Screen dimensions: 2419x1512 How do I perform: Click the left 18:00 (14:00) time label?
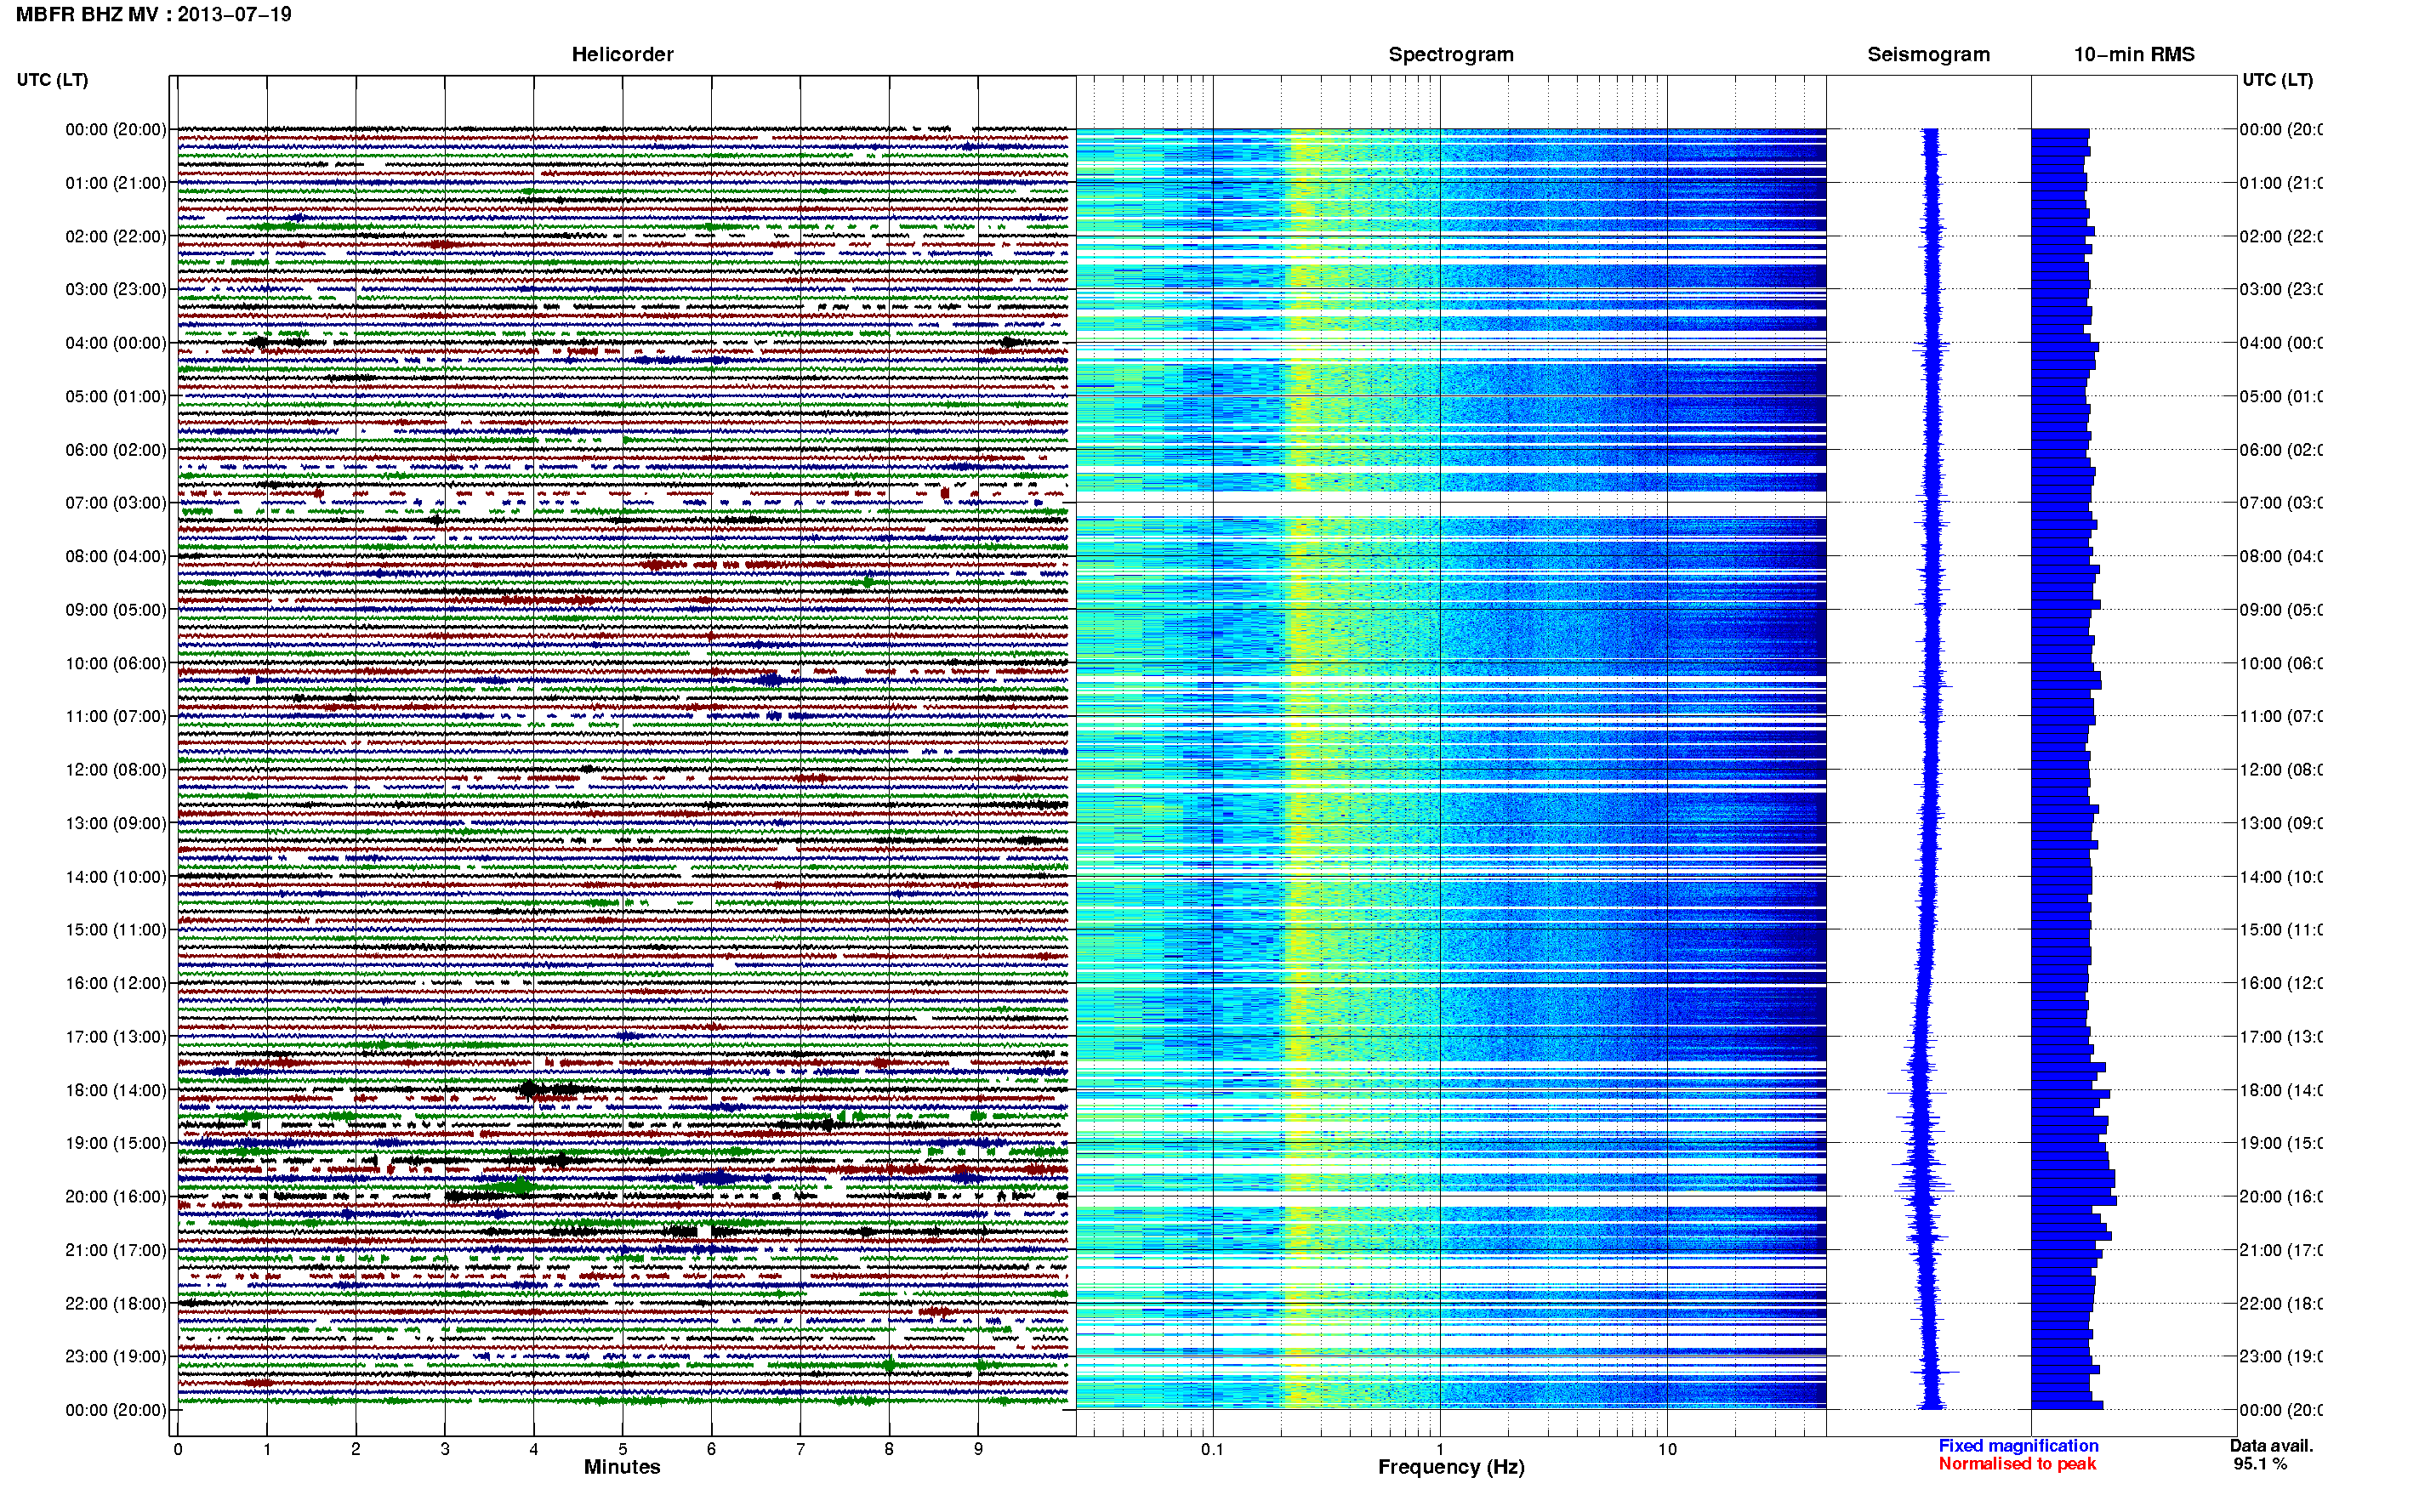[116, 1090]
